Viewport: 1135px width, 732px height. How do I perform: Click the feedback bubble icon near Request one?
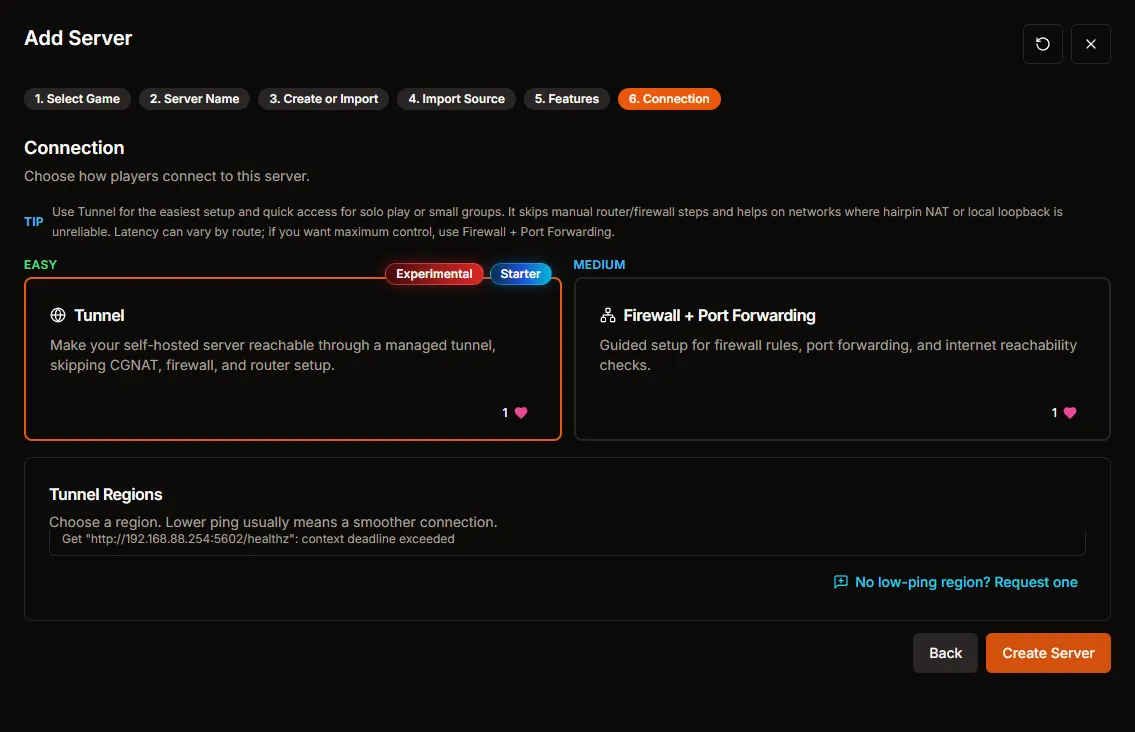coord(841,581)
